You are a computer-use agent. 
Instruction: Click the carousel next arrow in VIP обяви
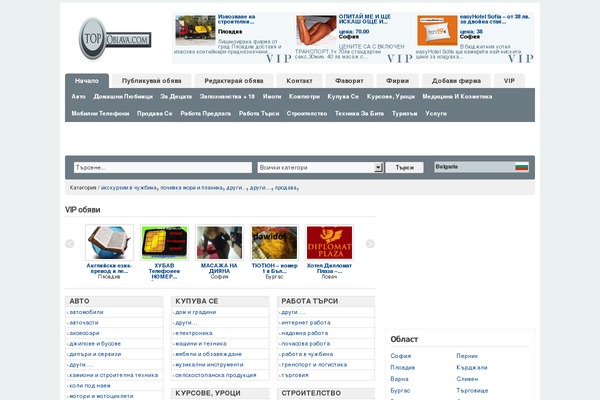point(370,243)
